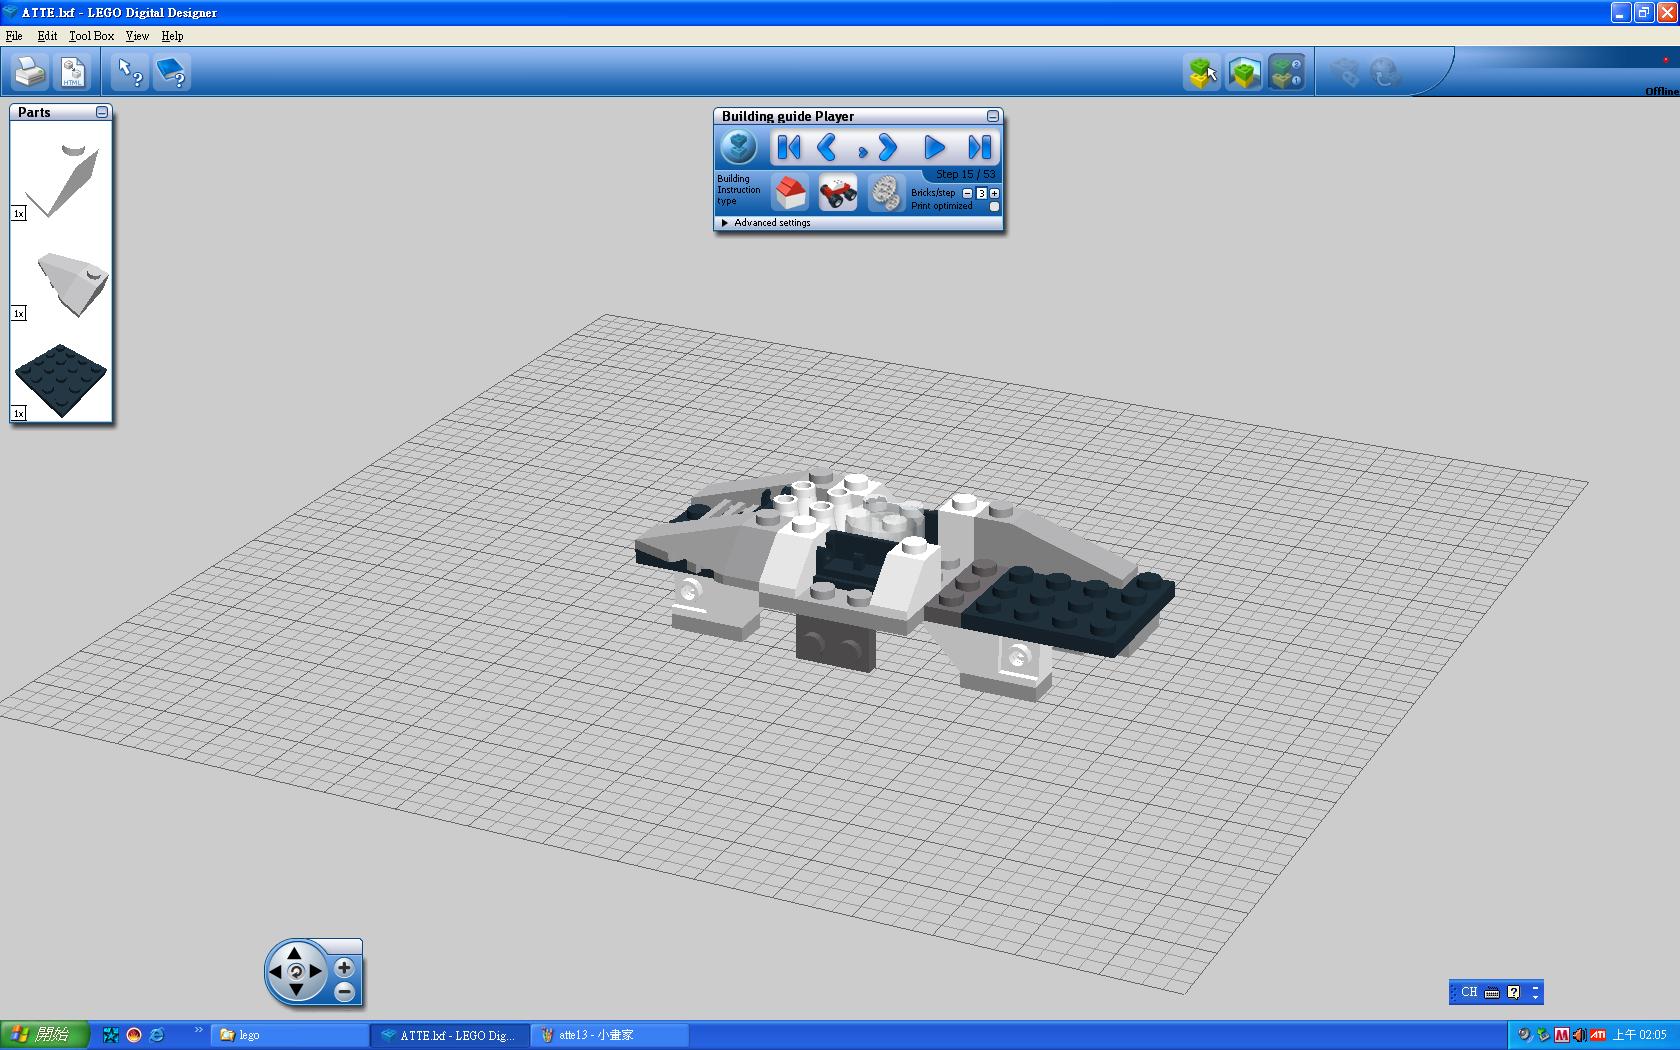Activate the What's This help cursor tool

pyautogui.click(x=130, y=72)
